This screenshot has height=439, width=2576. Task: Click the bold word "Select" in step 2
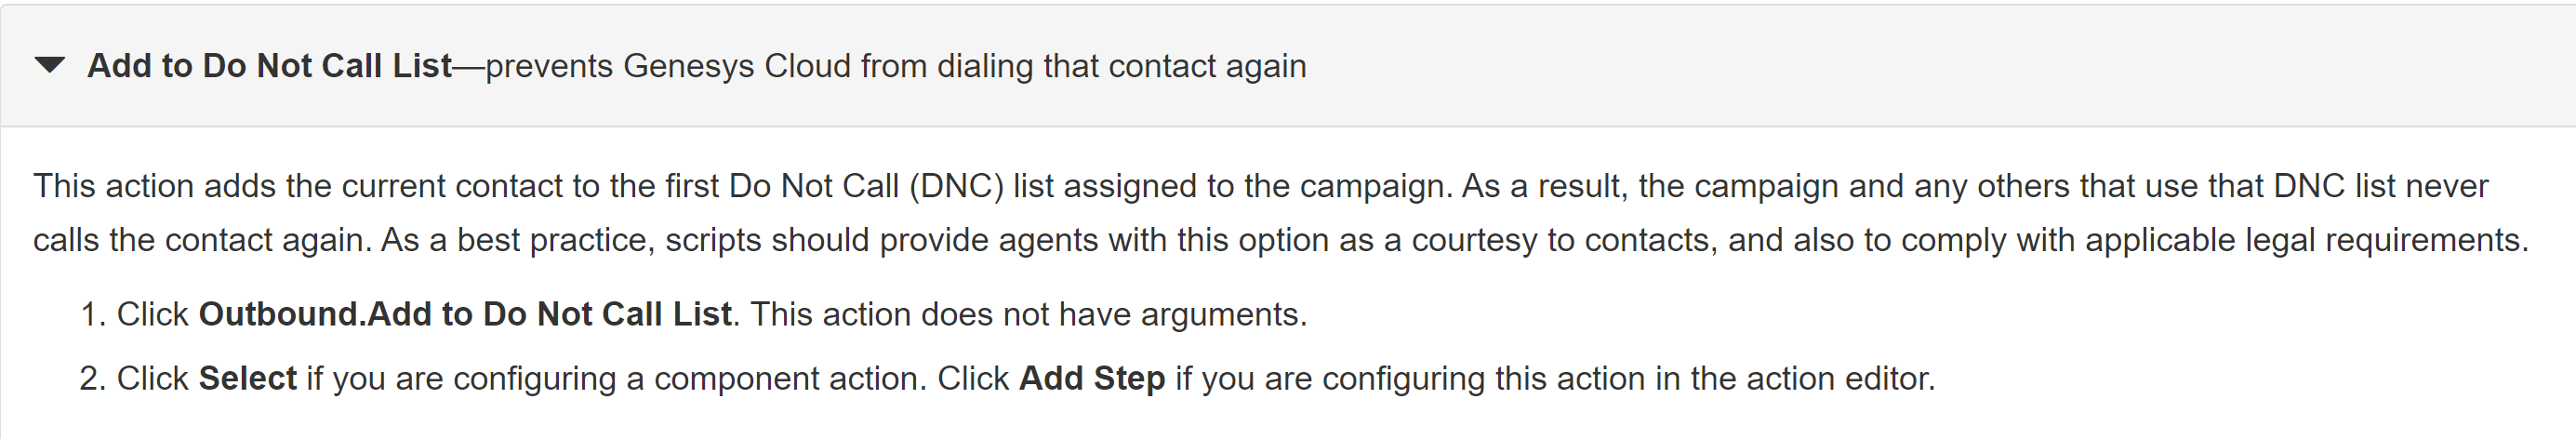point(247,378)
